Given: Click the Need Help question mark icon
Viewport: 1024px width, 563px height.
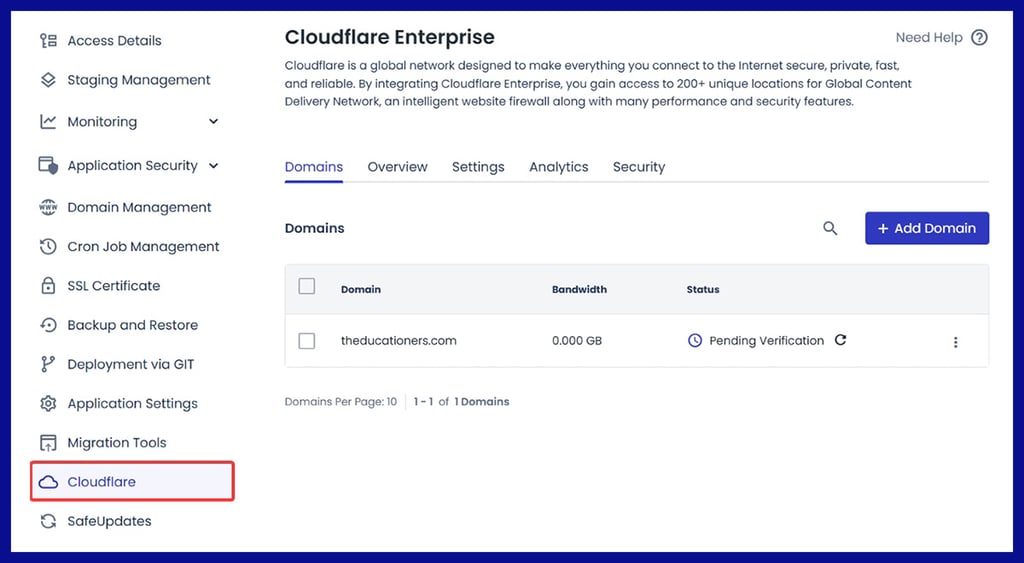Looking at the screenshot, I should coord(979,38).
